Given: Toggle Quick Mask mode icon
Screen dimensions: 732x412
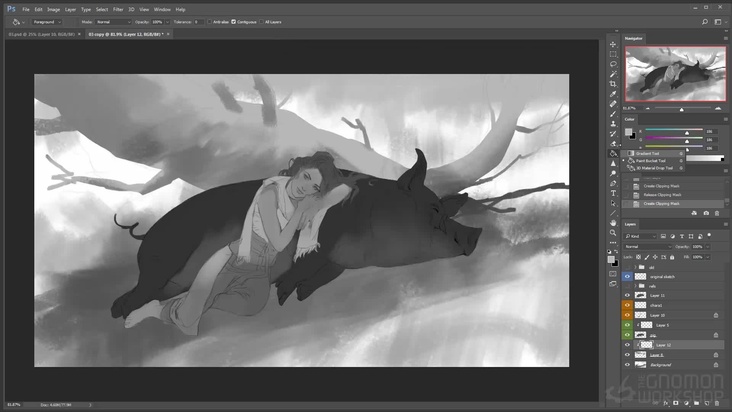Looking at the screenshot, I should pos(613,274).
